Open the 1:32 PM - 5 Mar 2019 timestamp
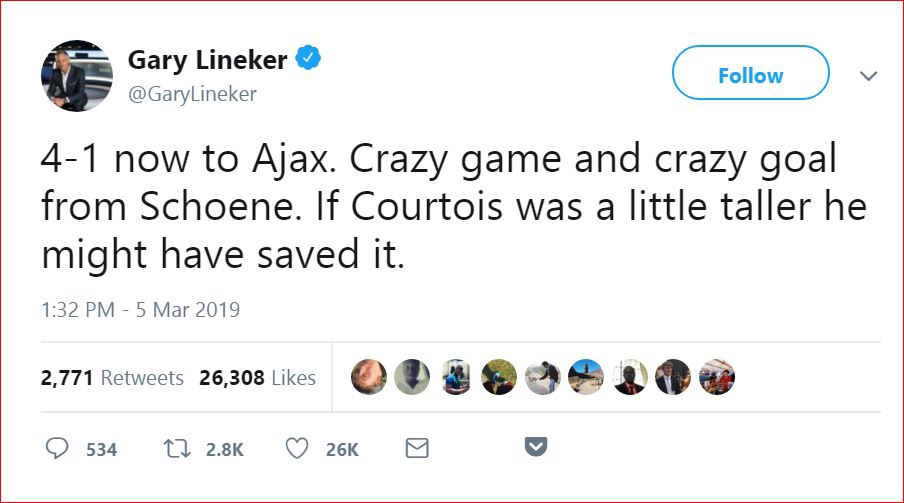 [x=140, y=310]
